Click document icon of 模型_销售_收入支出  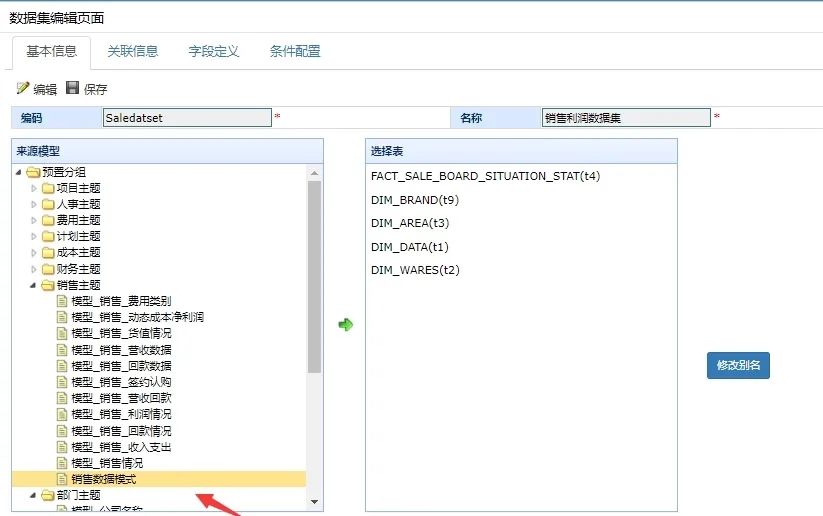tap(62, 448)
